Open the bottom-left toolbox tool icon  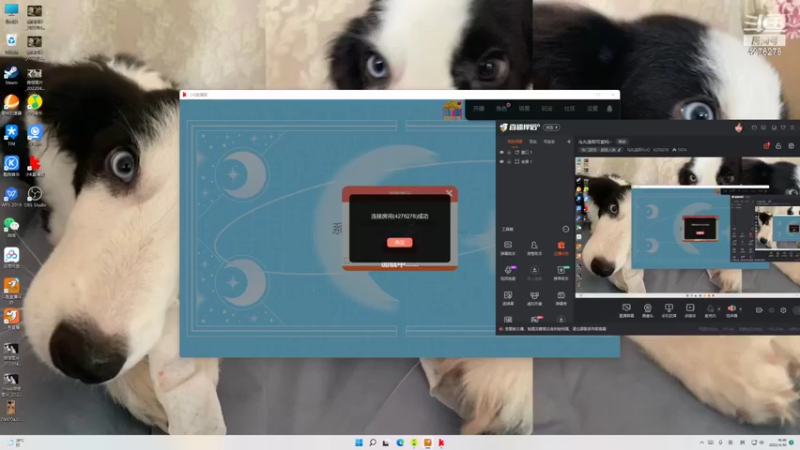[508, 319]
